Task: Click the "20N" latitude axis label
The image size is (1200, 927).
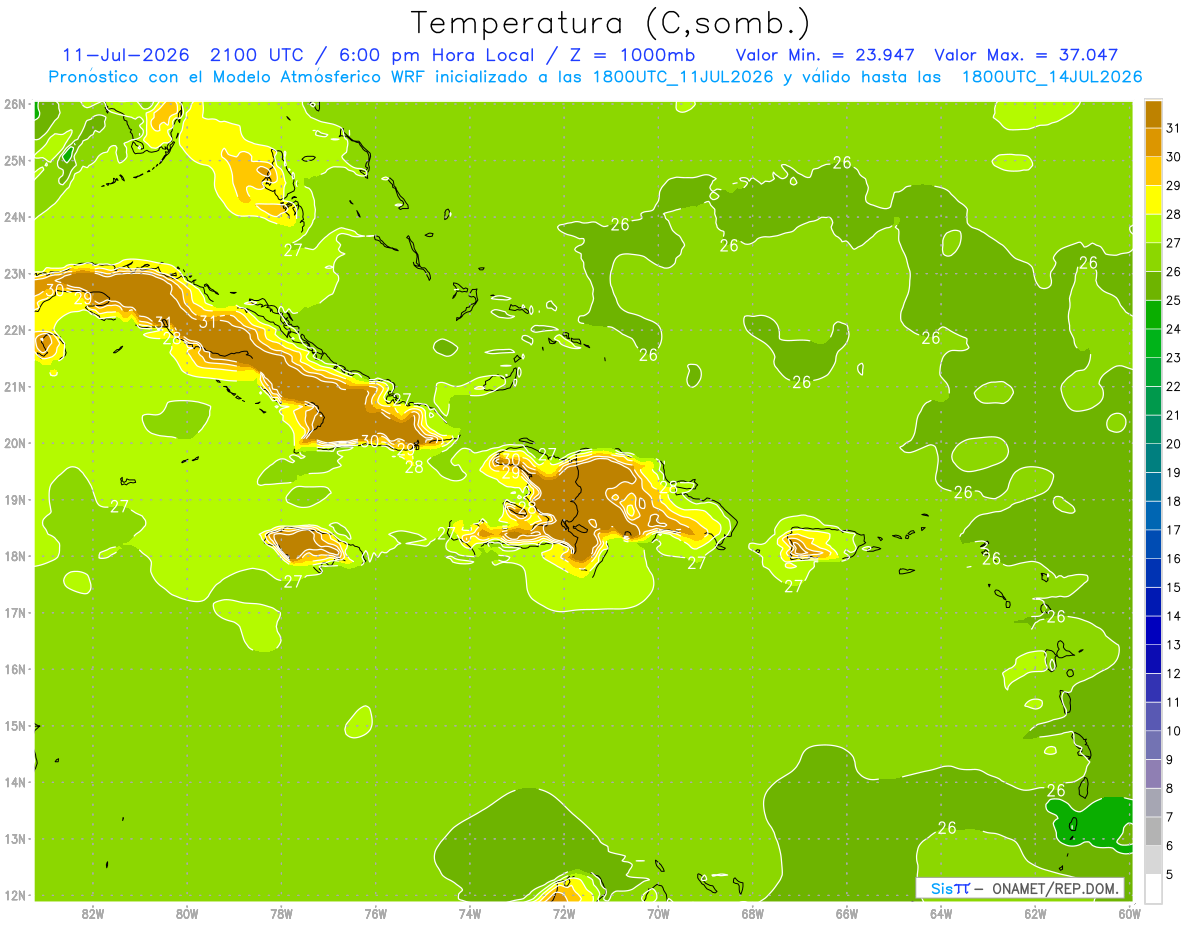Action: (14, 443)
